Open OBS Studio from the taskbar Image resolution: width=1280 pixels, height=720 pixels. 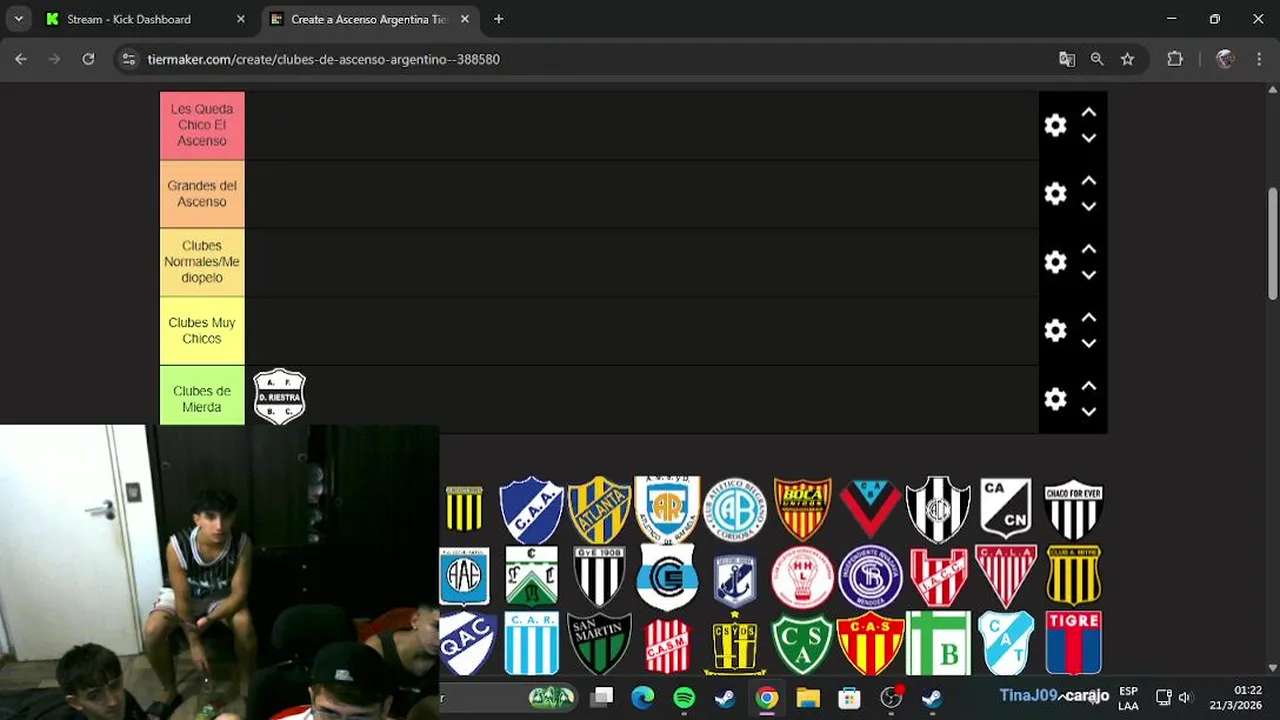(891, 697)
